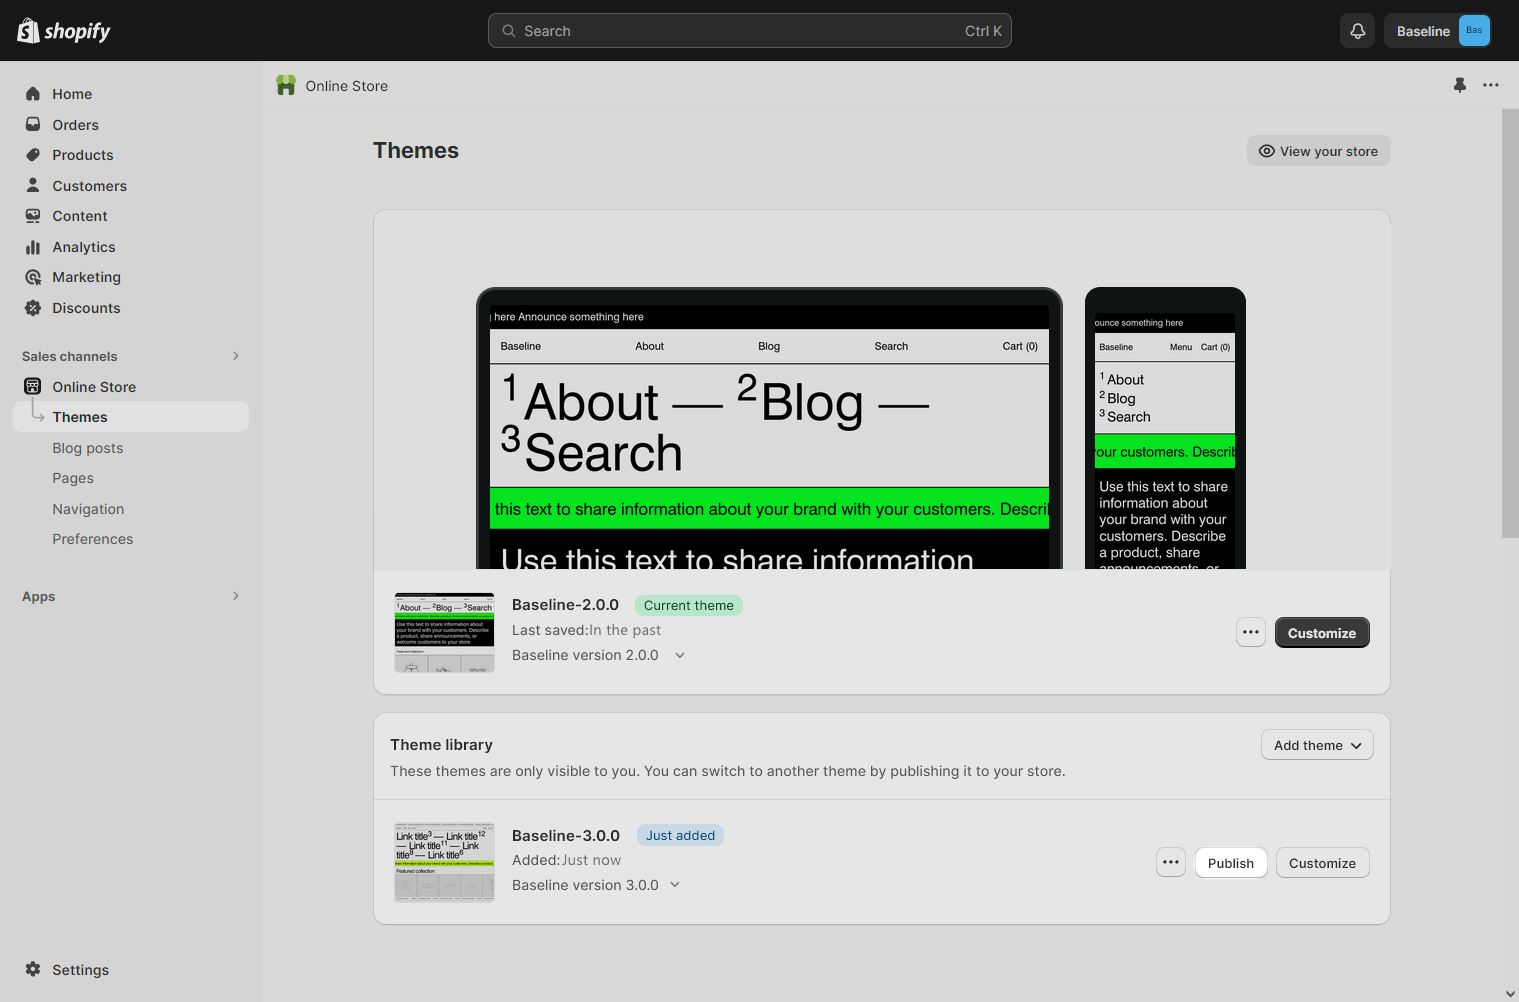Image resolution: width=1519 pixels, height=1002 pixels.
Task: Click the Shopify logo
Action: tap(63, 30)
